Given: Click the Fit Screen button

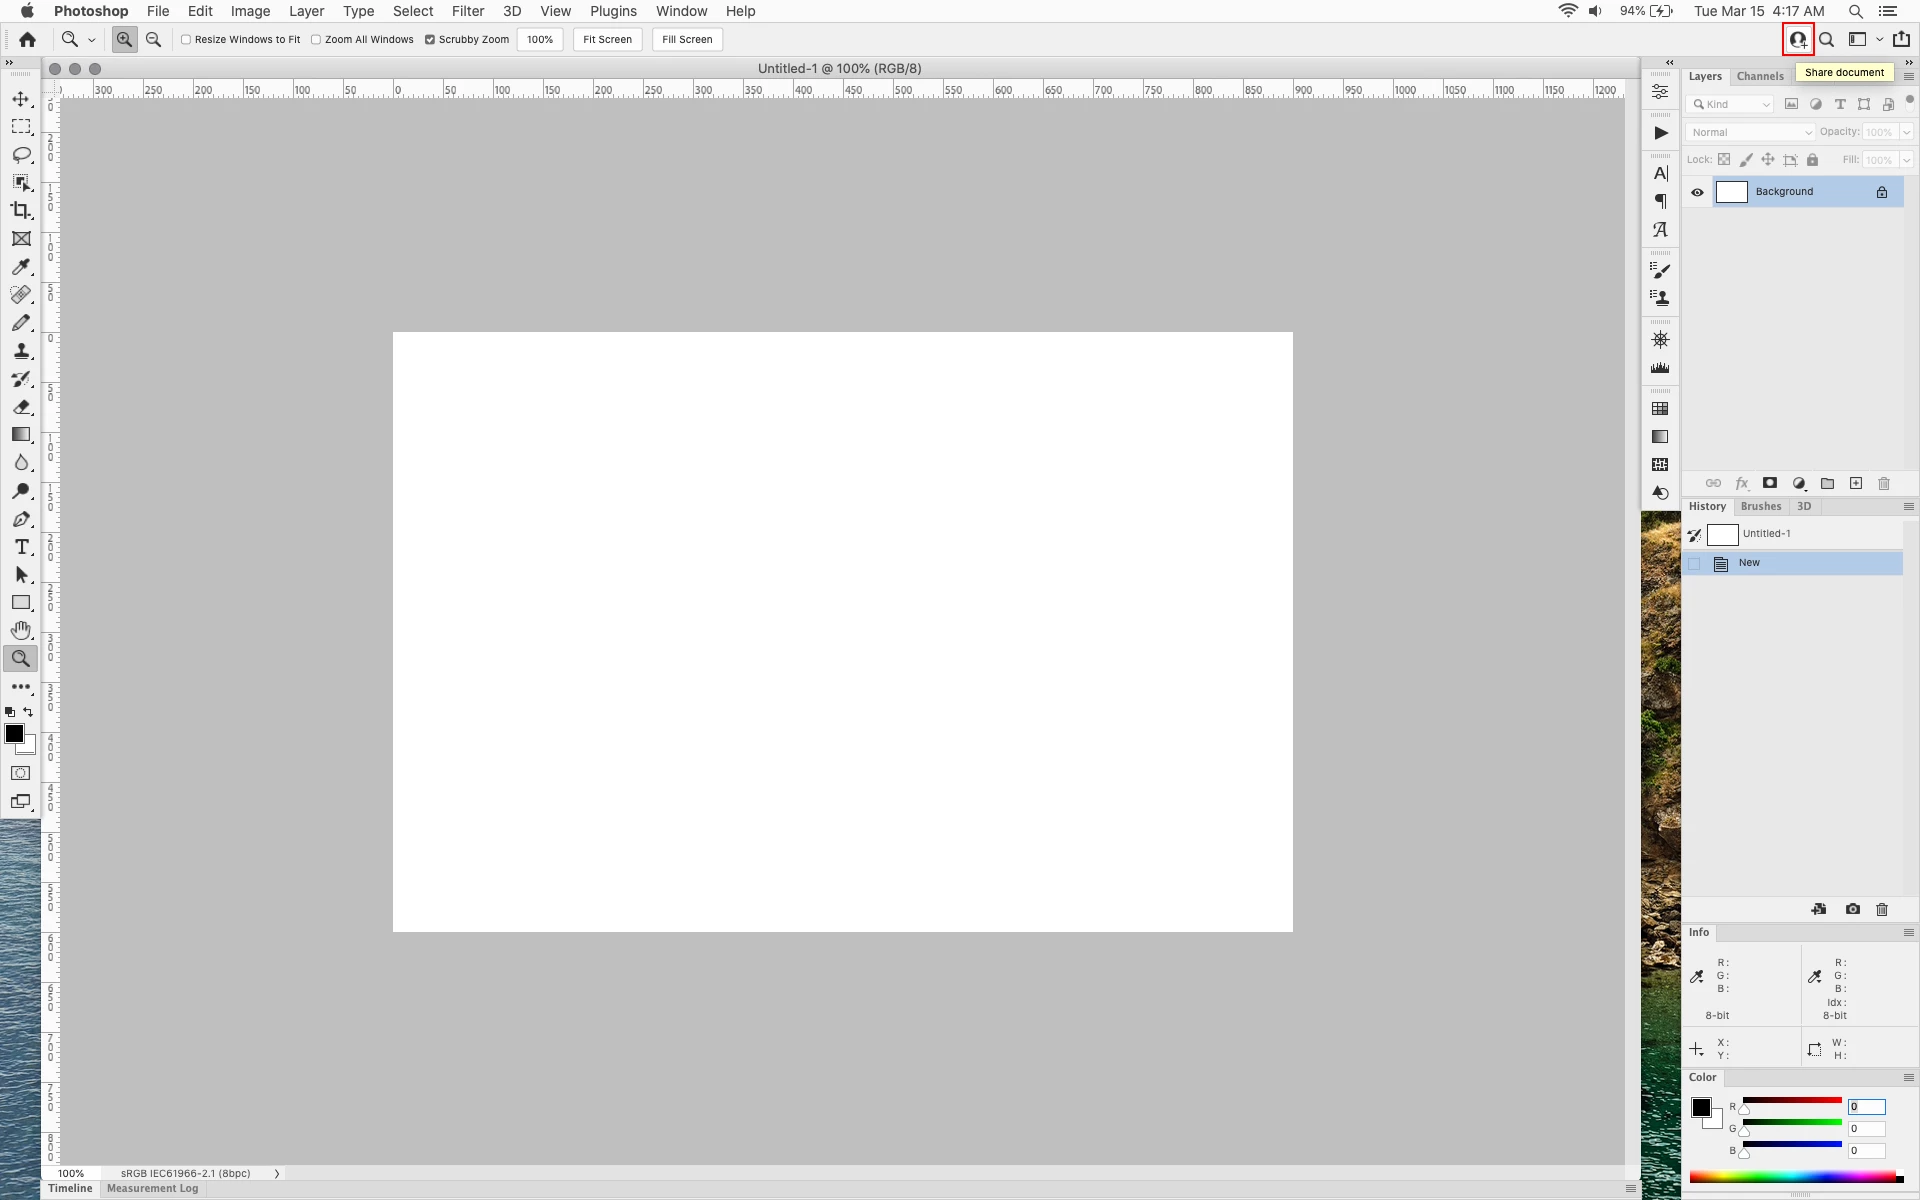Looking at the screenshot, I should [x=607, y=40].
